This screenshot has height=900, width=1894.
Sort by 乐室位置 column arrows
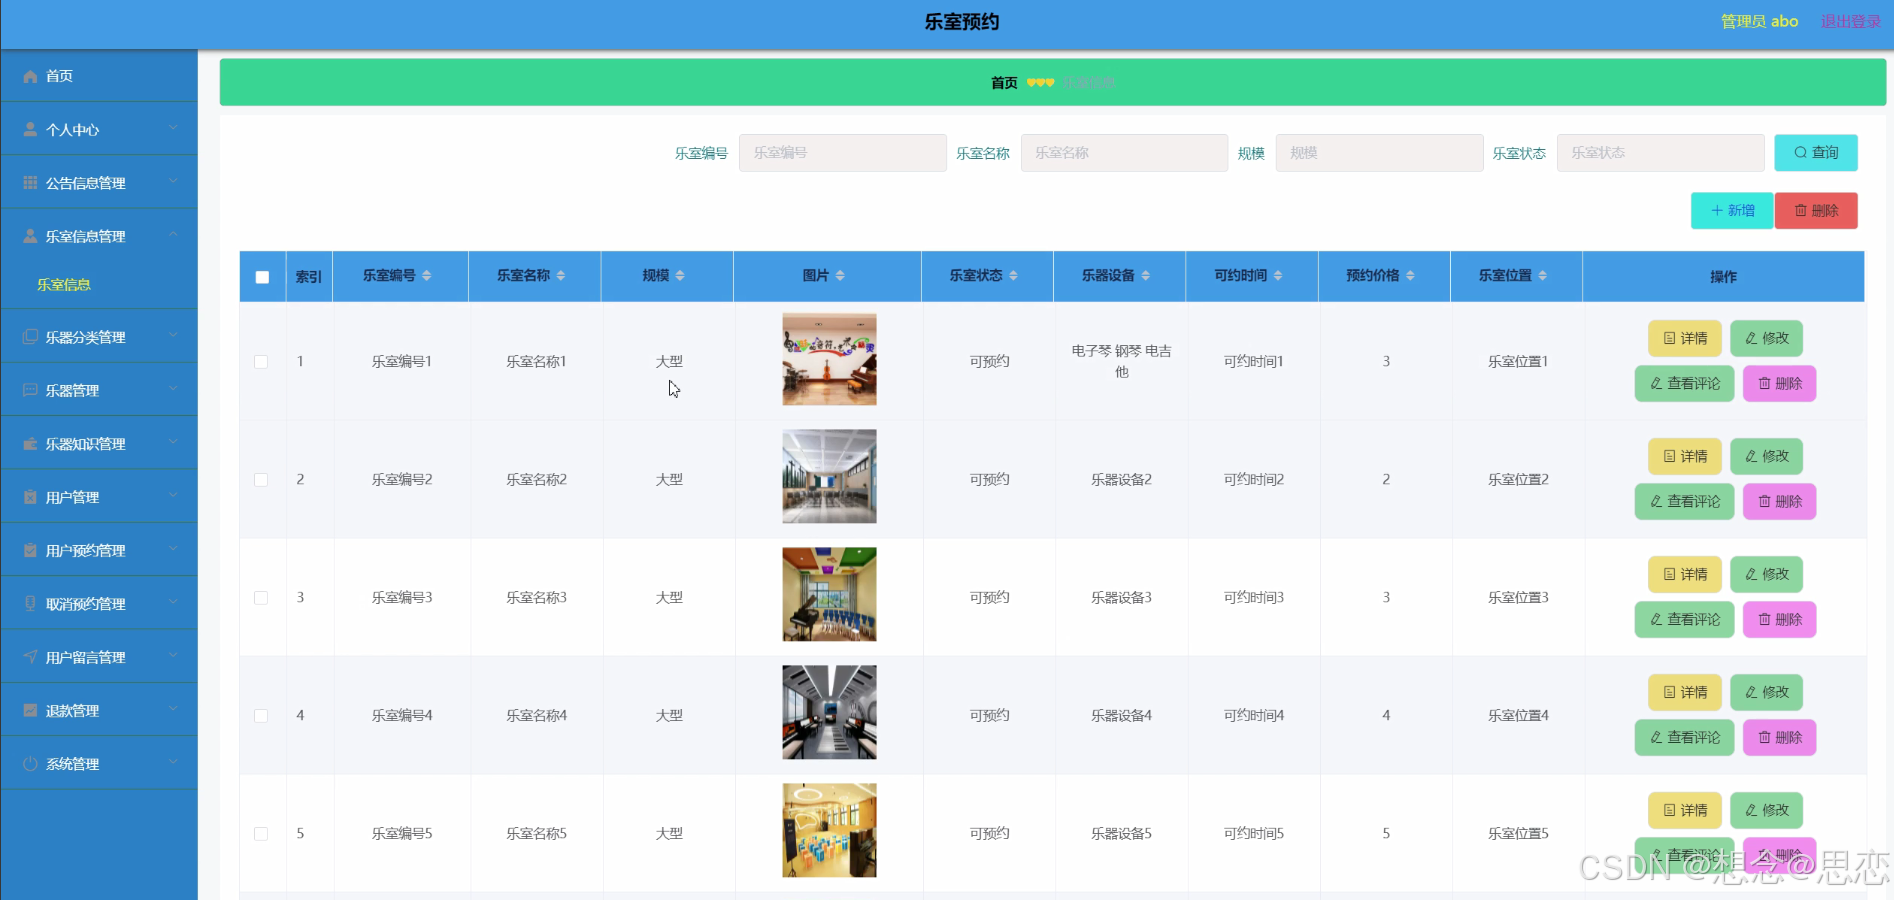(x=1543, y=276)
